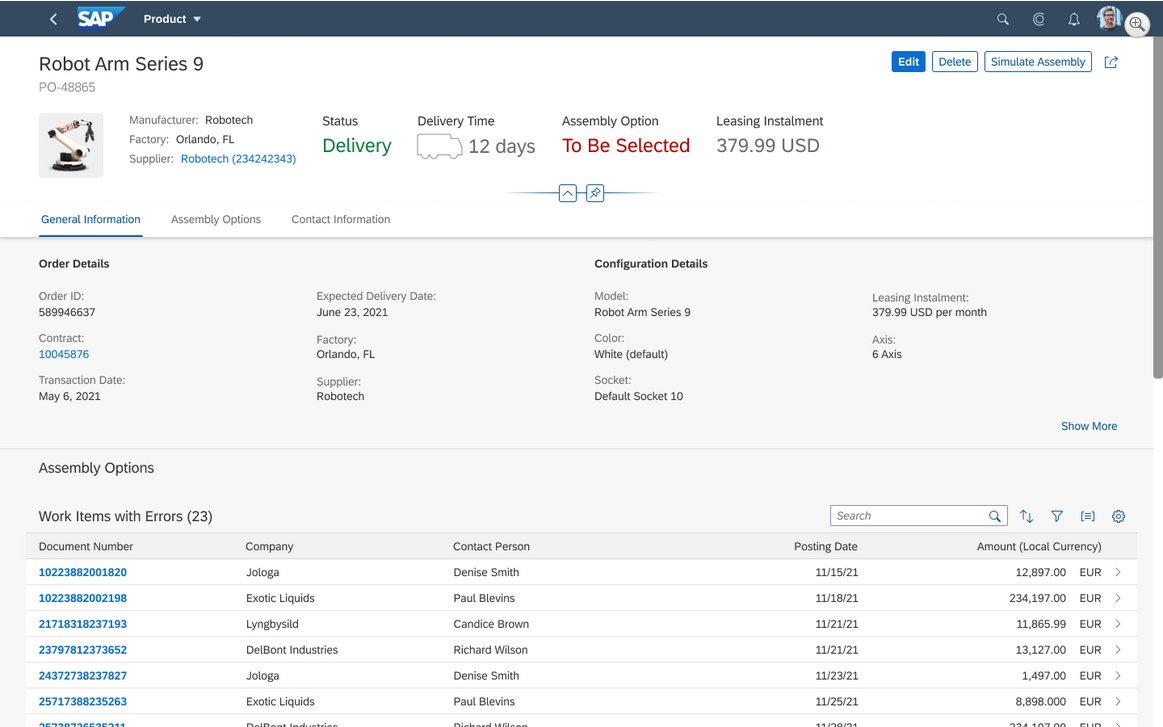
Task: Click the group icon in the table toolbar
Action: click(1087, 516)
